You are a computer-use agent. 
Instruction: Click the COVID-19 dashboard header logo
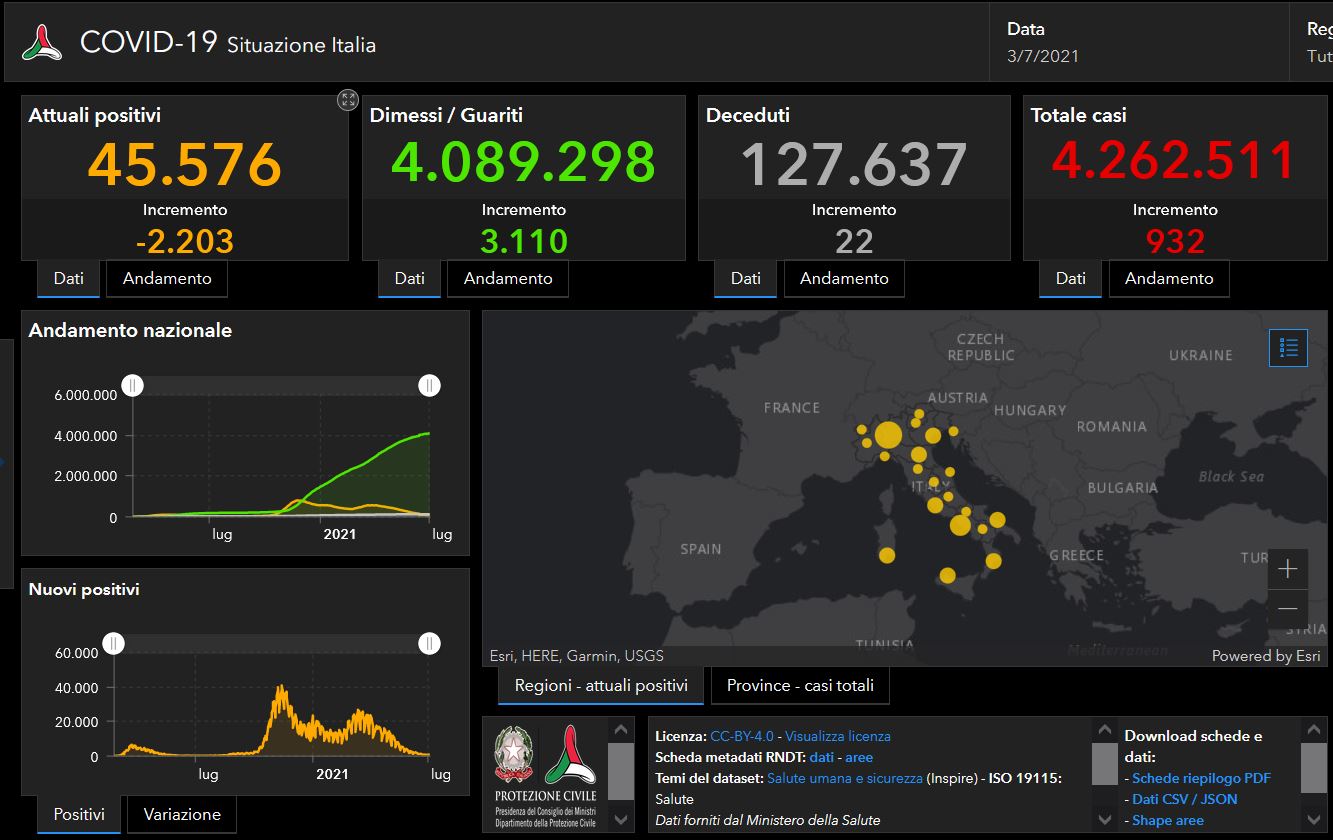[x=42, y=43]
